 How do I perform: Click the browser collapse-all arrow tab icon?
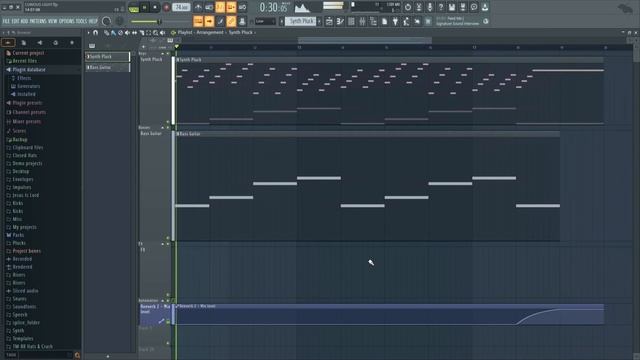[8, 42]
